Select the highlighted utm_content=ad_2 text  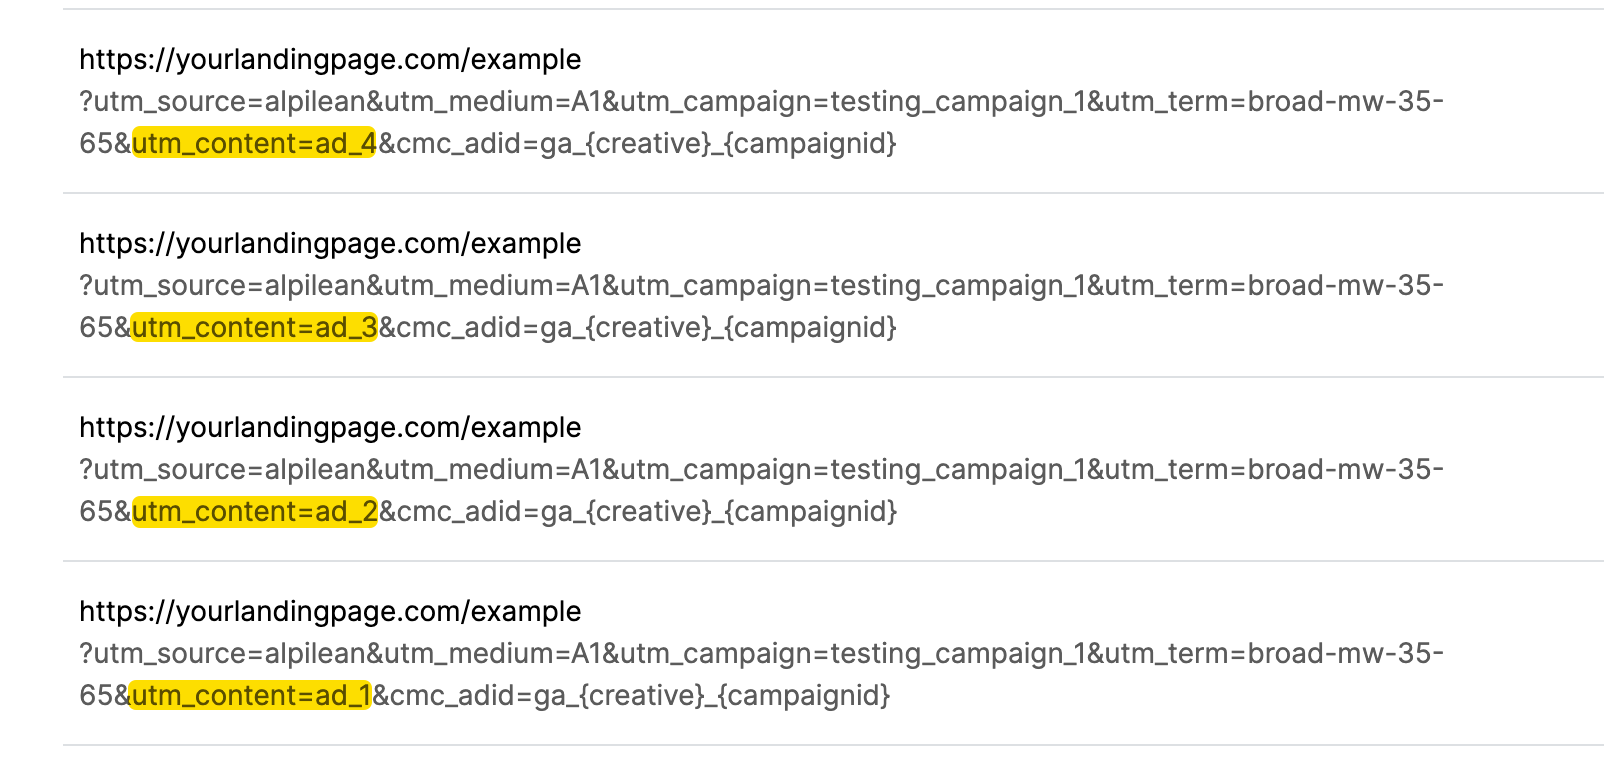(x=254, y=512)
